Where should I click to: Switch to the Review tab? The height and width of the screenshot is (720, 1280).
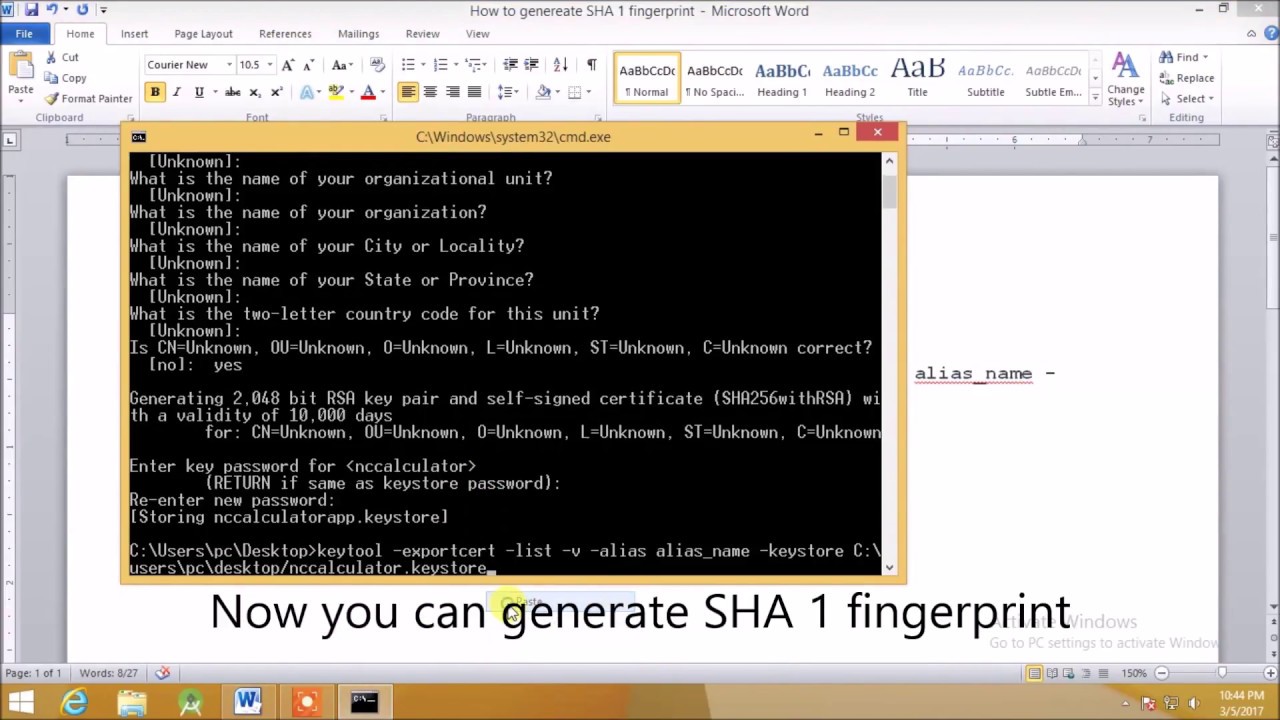(422, 34)
